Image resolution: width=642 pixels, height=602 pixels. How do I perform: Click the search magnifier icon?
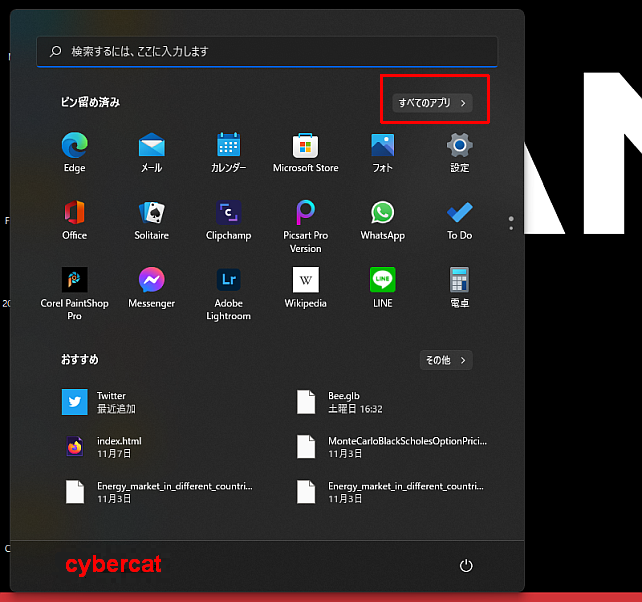pos(56,51)
